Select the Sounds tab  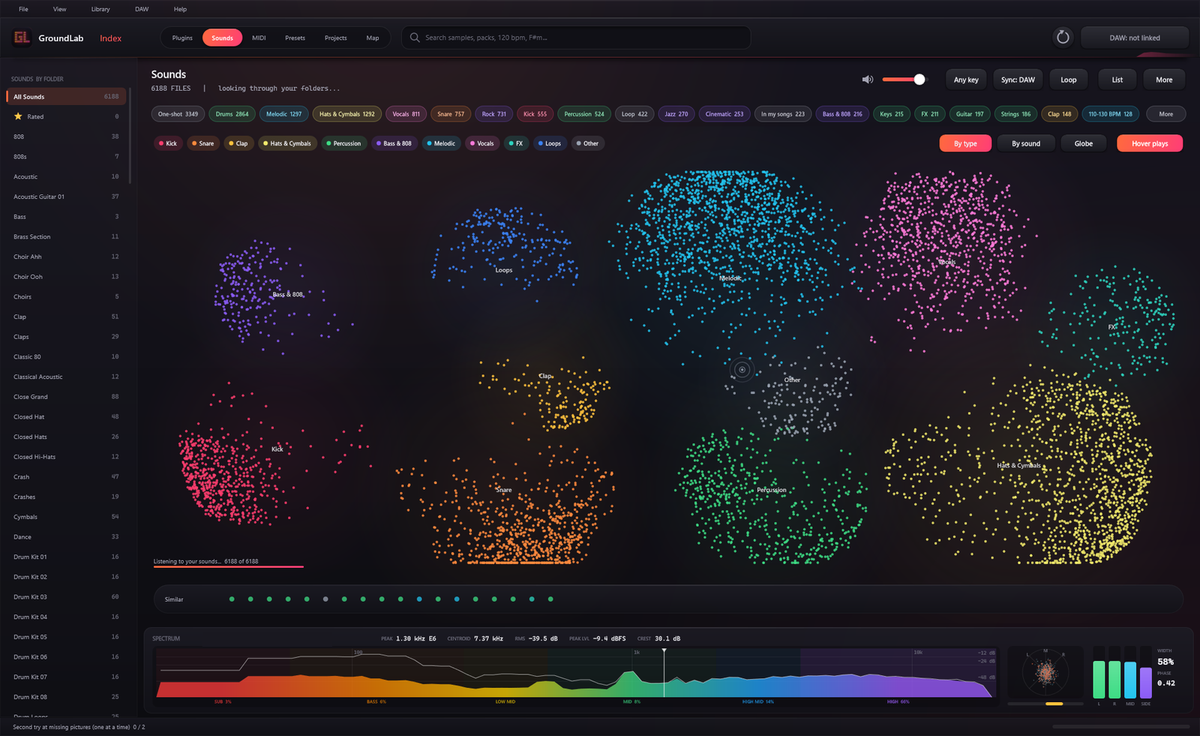tap(222, 37)
